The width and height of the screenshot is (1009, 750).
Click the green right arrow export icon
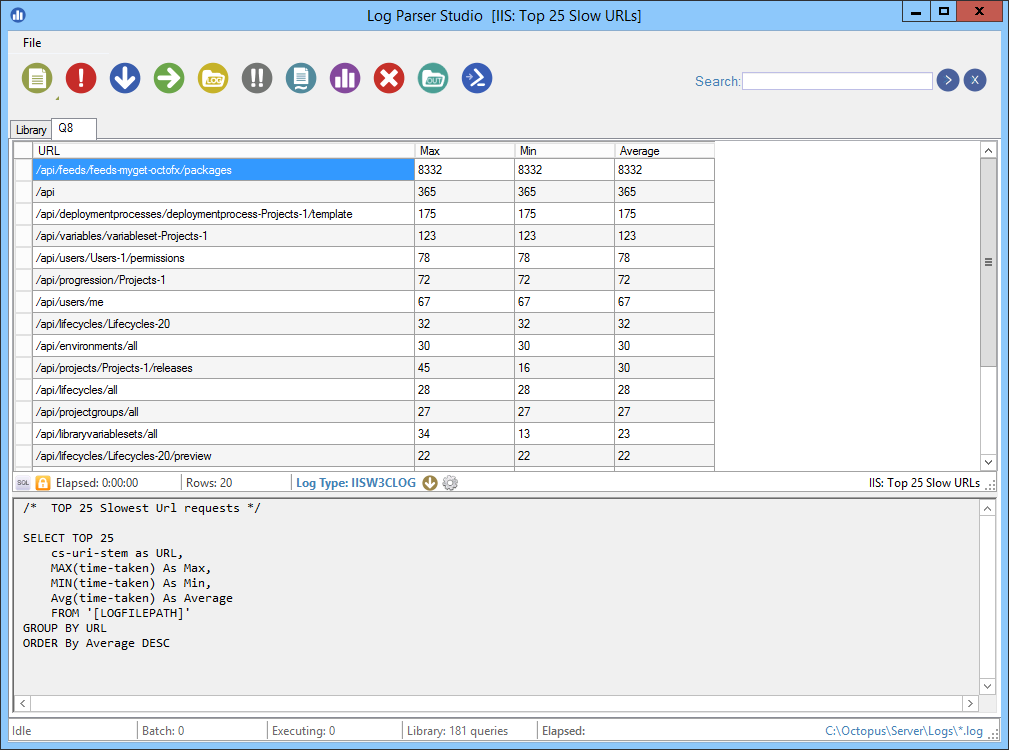click(x=169, y=78)
